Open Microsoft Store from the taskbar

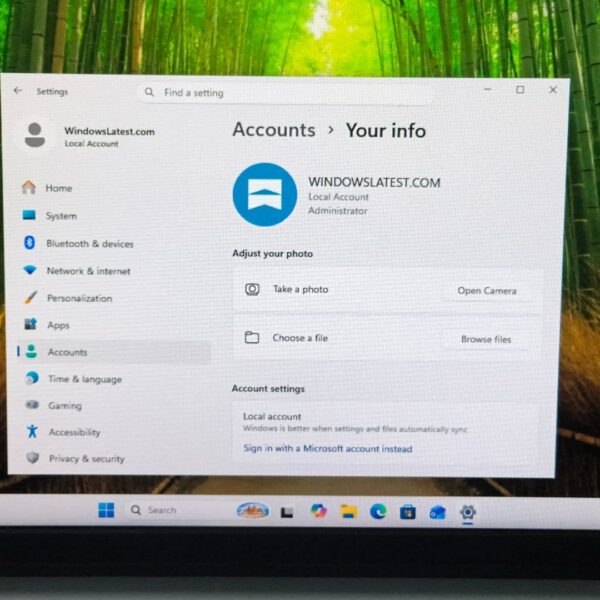408,512
